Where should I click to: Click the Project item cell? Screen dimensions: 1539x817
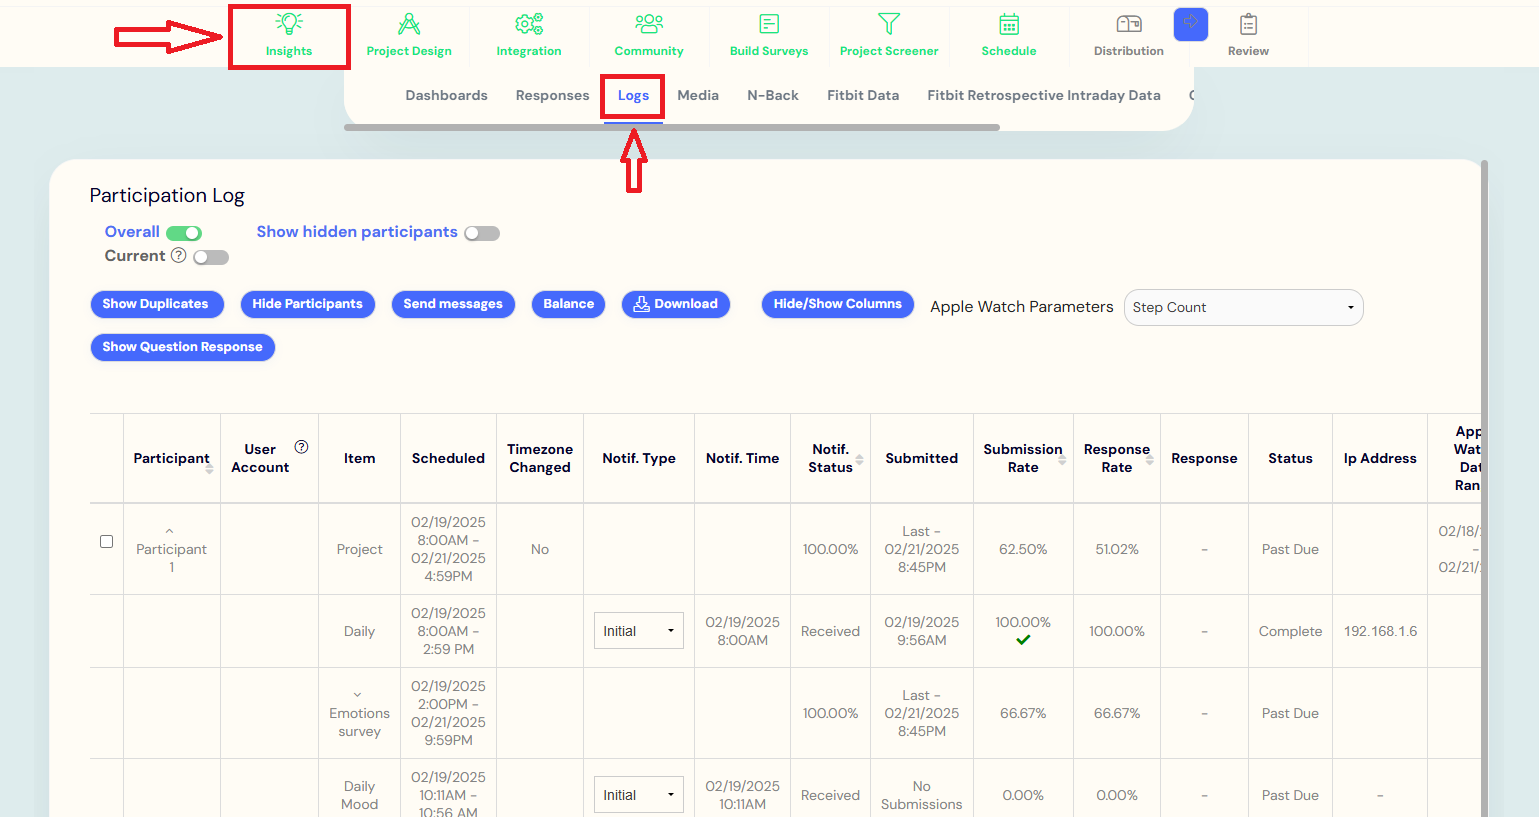[359, 549]
